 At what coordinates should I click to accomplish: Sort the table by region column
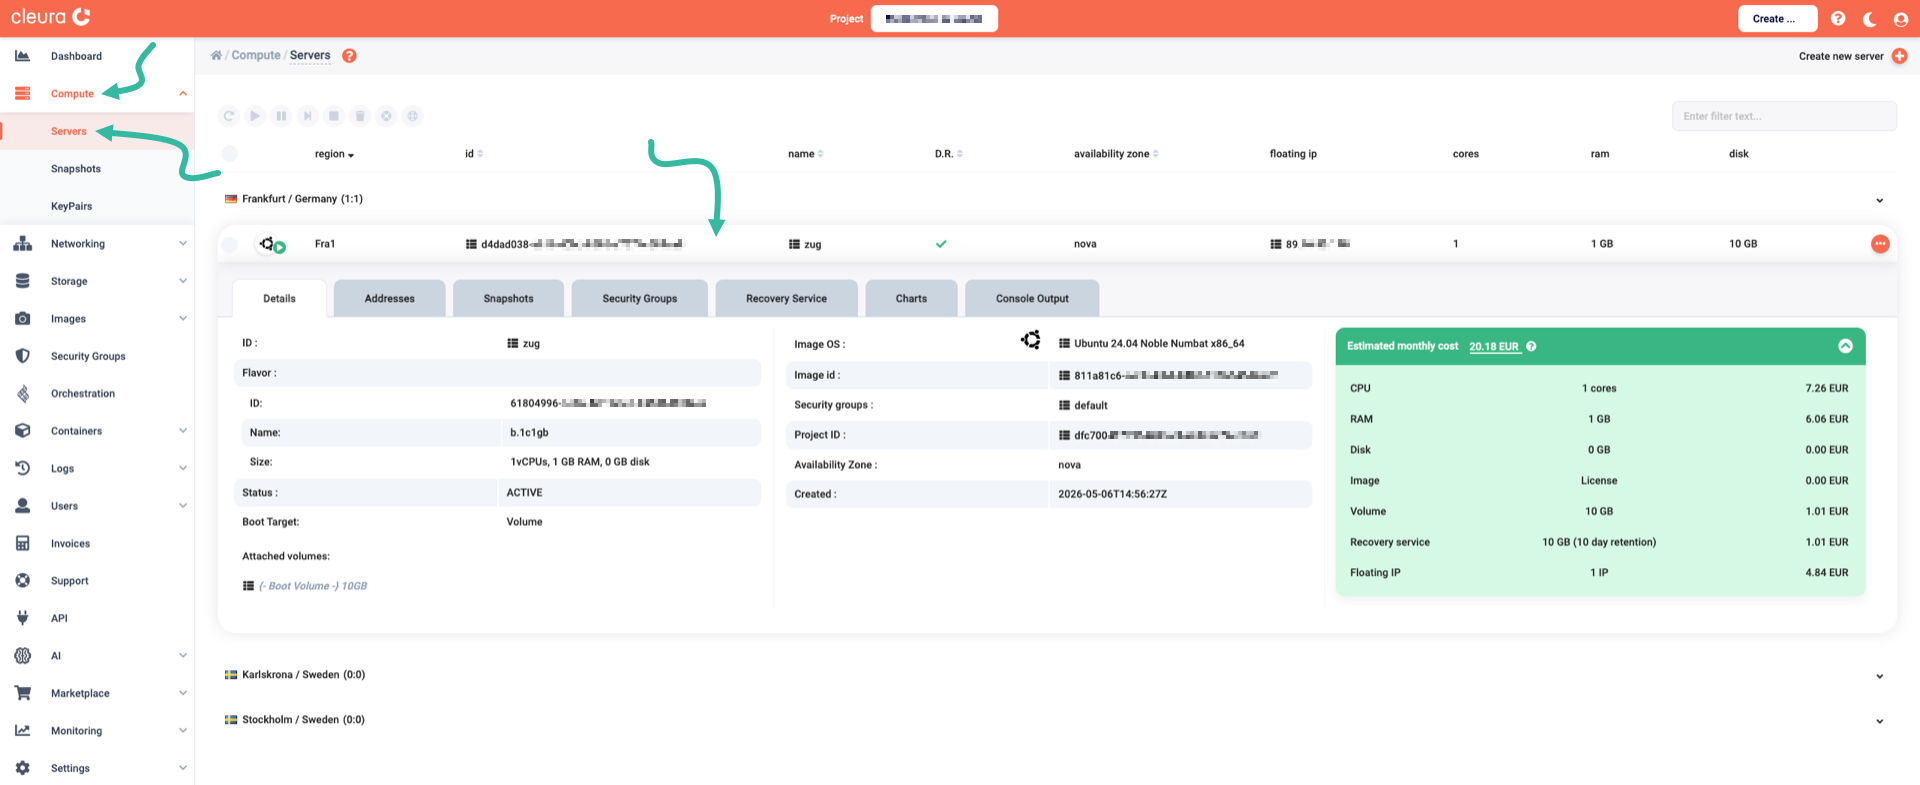point(334,154)
